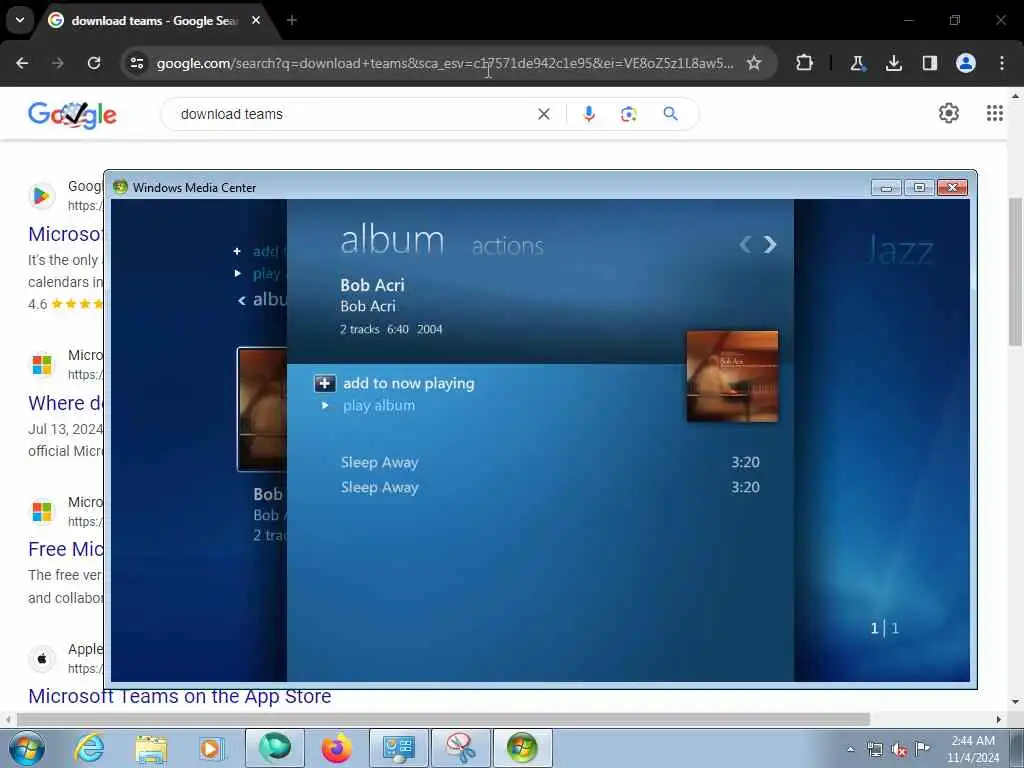The width and height of the screenshot is (1024, 768).
Task: Select the 'album' heading tab
Action: tap(392, 240)
